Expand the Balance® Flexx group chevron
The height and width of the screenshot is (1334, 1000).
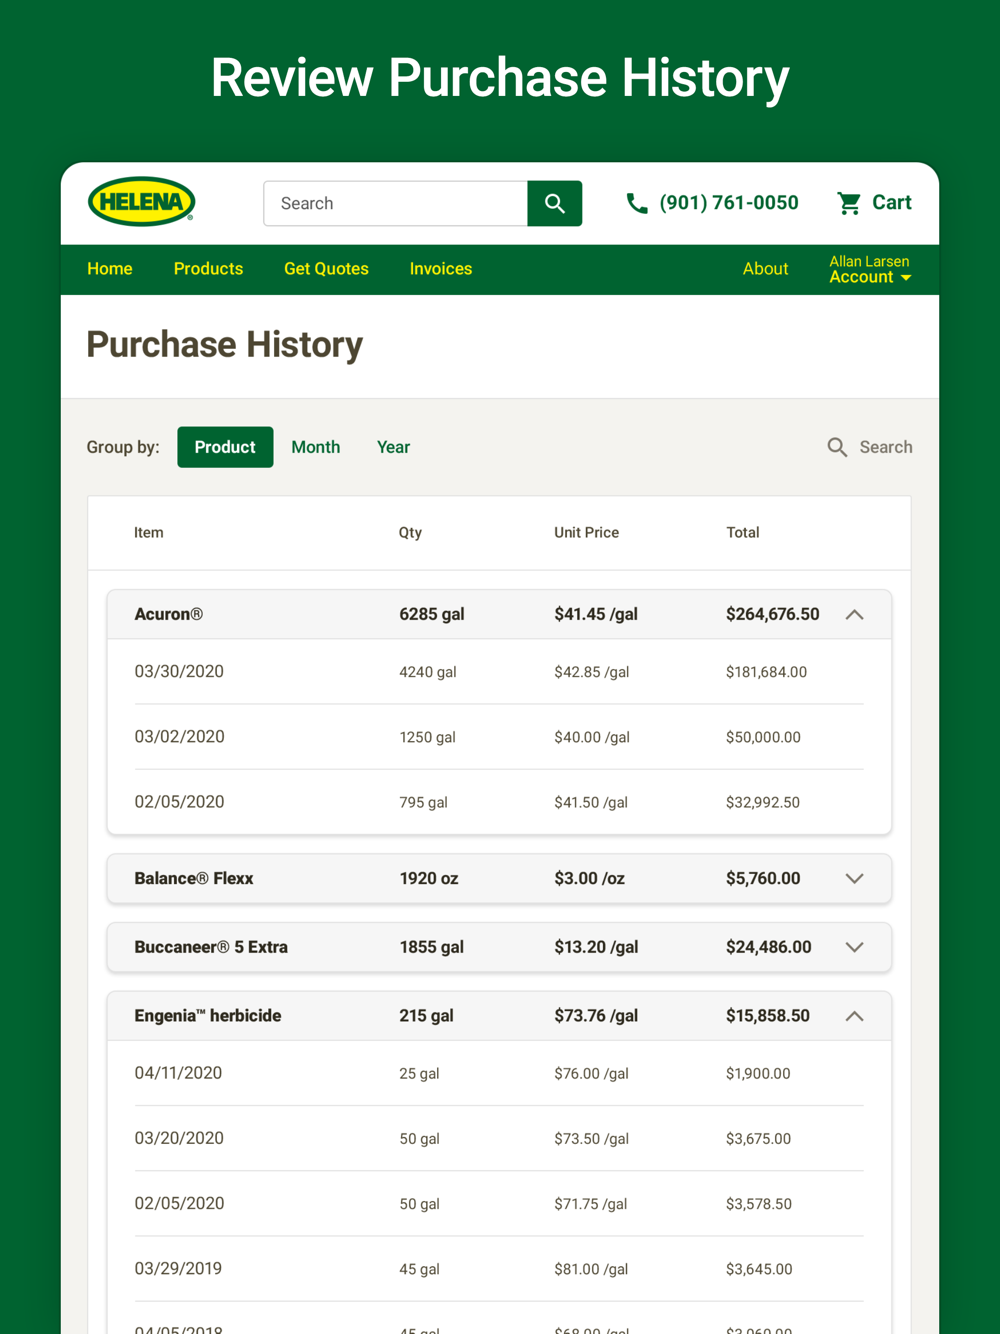click(854, 879)
